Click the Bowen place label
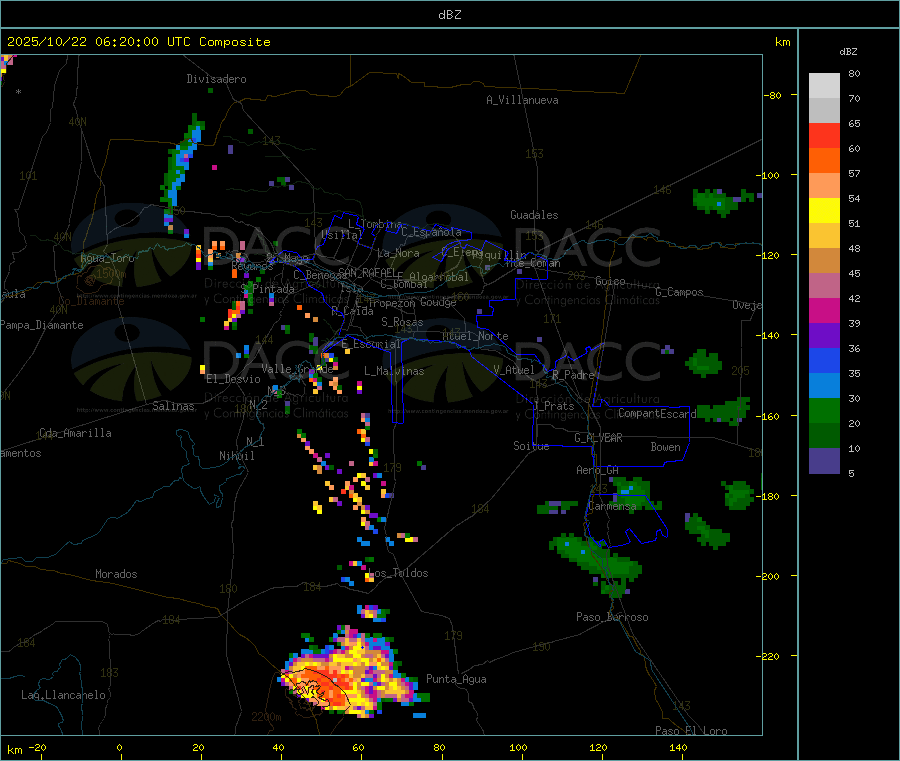This screenshot has height=761, width=900. pos(666,447)
